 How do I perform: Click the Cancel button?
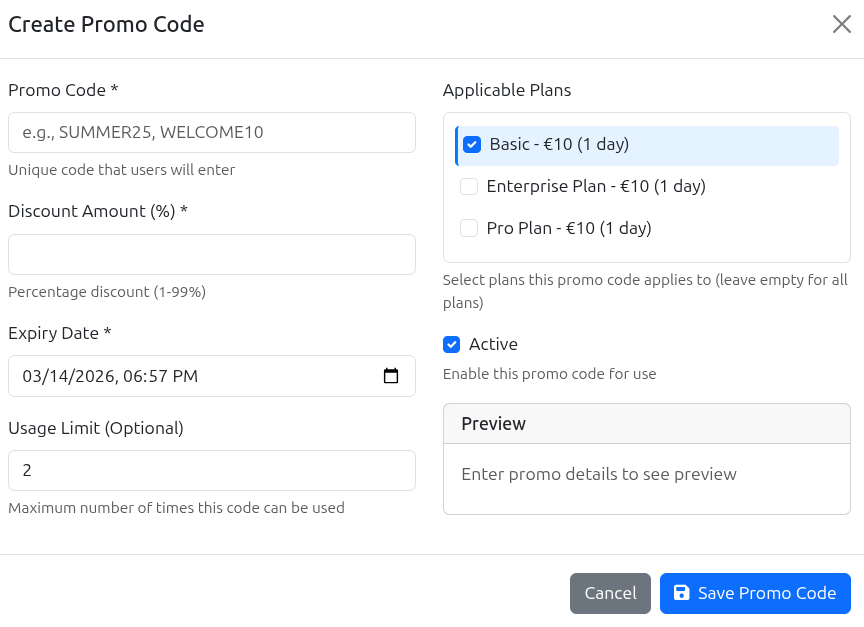(610, 593)
